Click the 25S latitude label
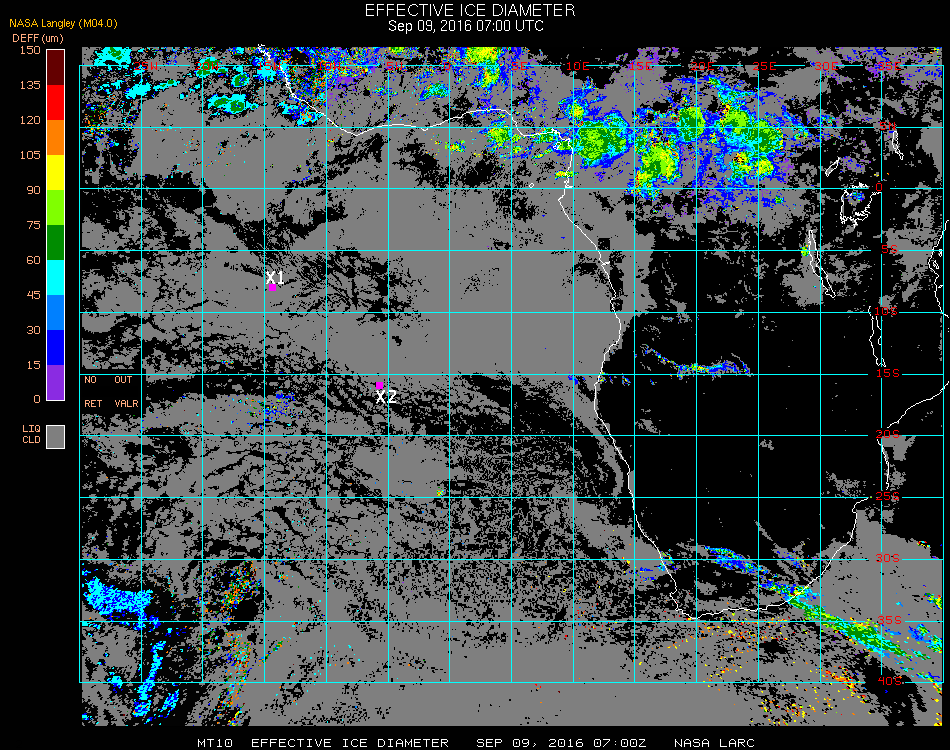 click(888, 497)
